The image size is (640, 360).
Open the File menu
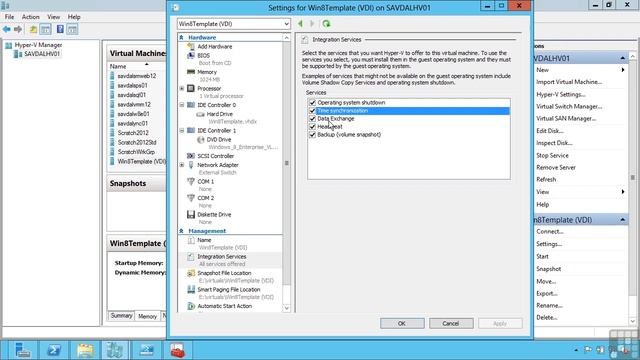(9, 17)
